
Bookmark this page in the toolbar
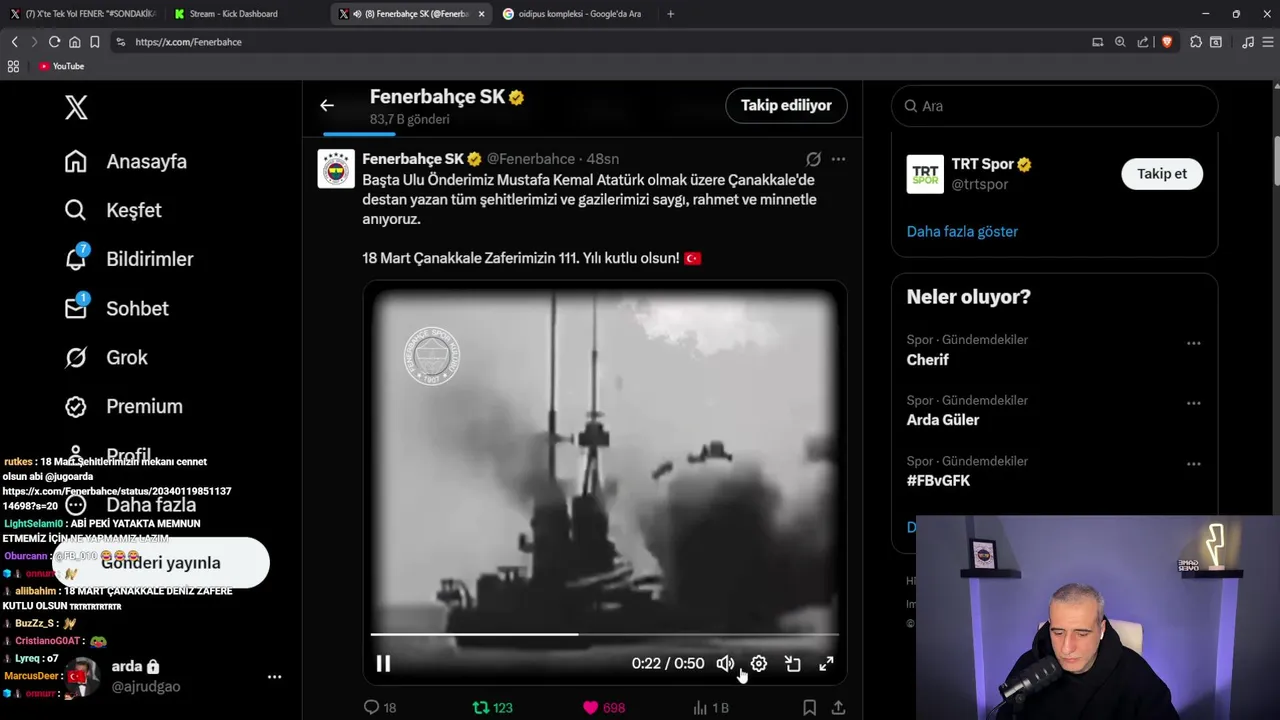[95, 42]
